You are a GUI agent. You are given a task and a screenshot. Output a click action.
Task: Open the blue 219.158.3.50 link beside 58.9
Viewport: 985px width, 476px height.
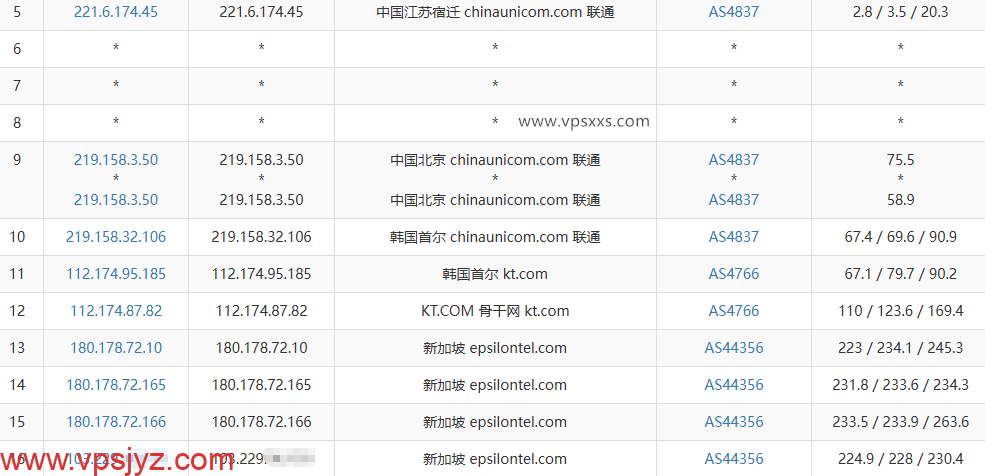click(116, 200)
